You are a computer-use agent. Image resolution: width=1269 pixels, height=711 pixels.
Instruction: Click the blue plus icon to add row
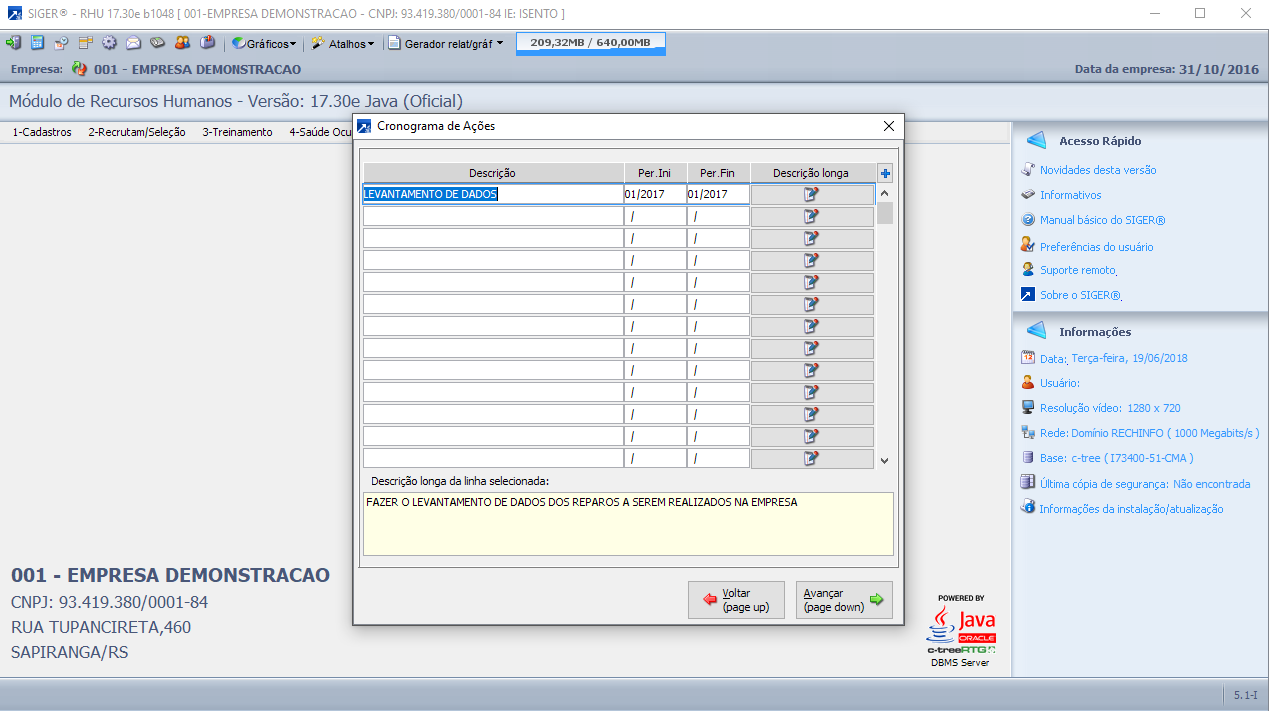tap(885, 173)
